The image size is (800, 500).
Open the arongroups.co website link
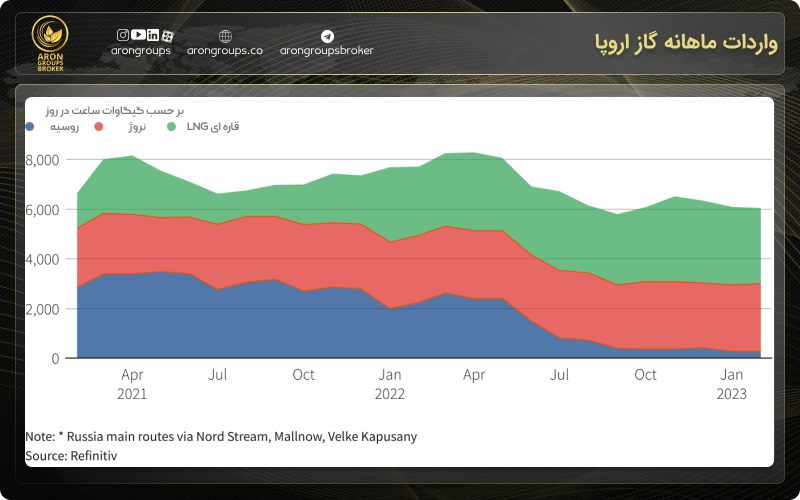click(x=225, y=51)
